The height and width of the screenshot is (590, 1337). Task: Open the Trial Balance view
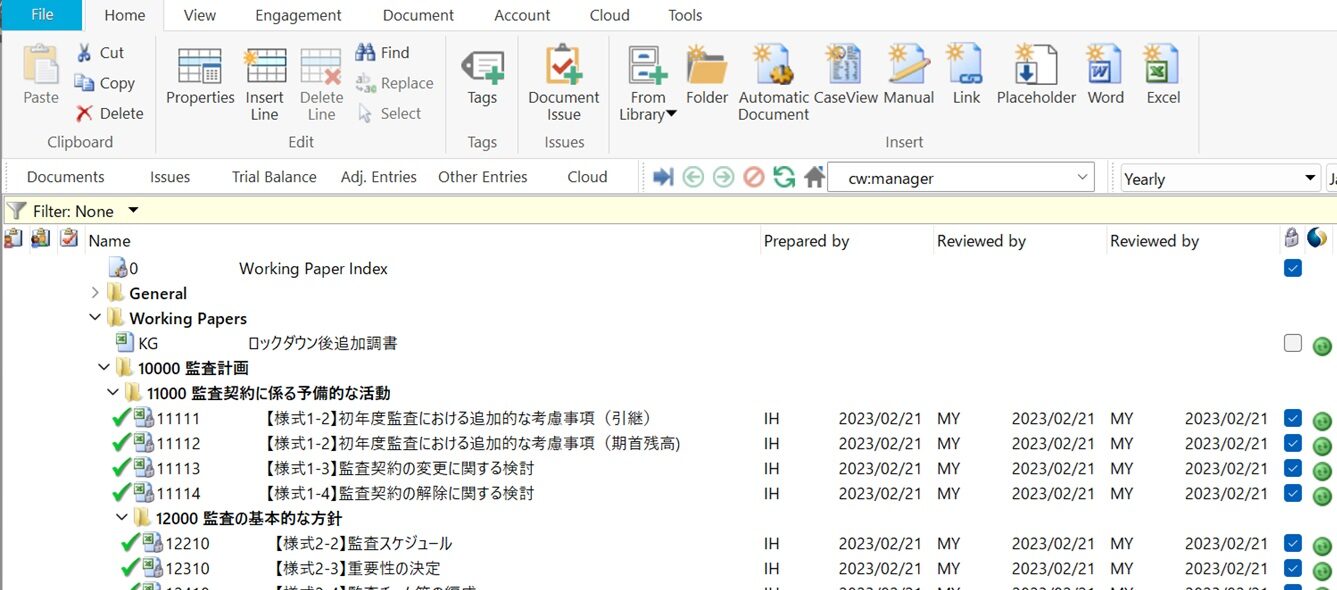(273, 176)
